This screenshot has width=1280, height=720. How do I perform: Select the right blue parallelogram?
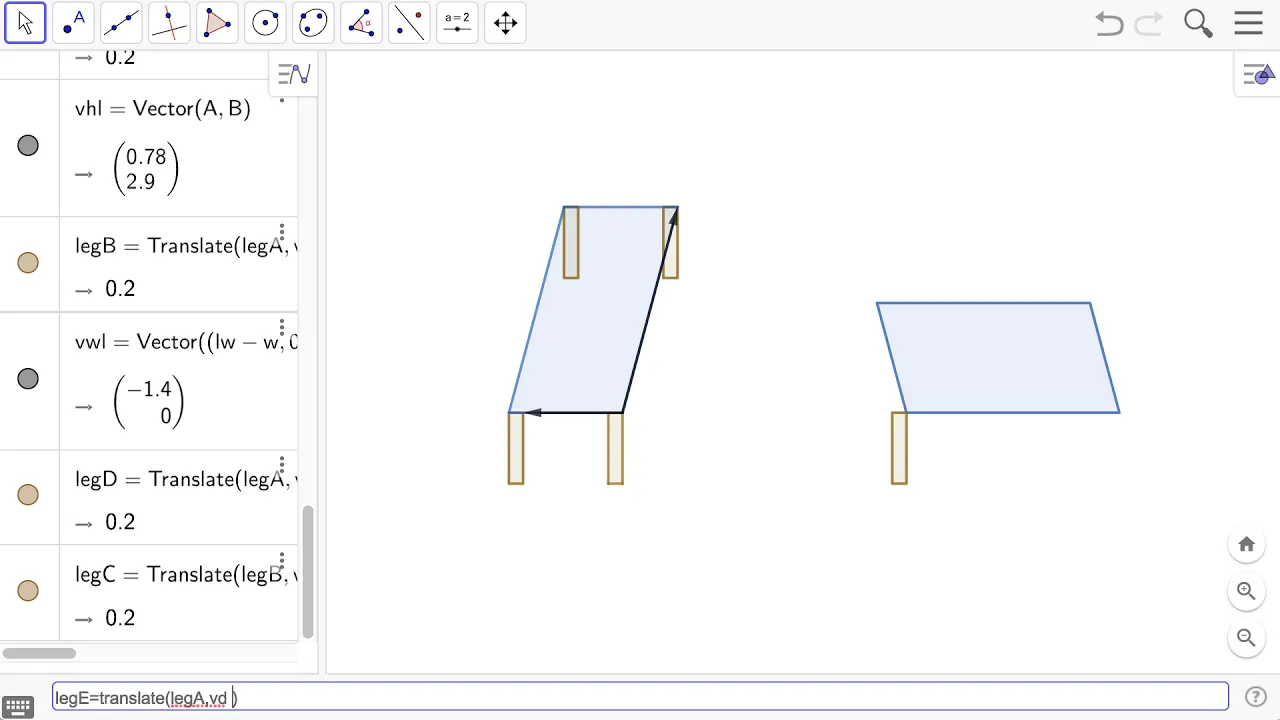(998, 357)
